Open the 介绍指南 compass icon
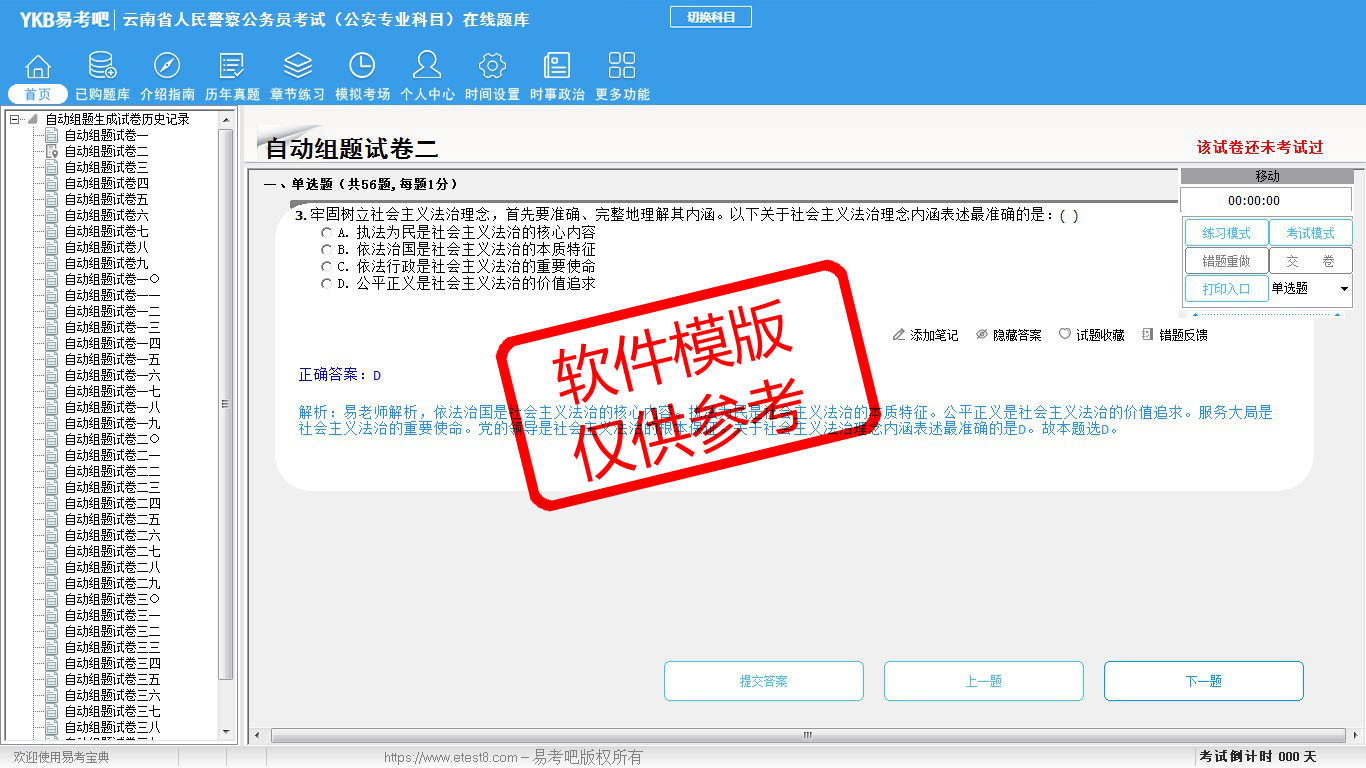The image size is (1366, 768). tap(167, 67)
